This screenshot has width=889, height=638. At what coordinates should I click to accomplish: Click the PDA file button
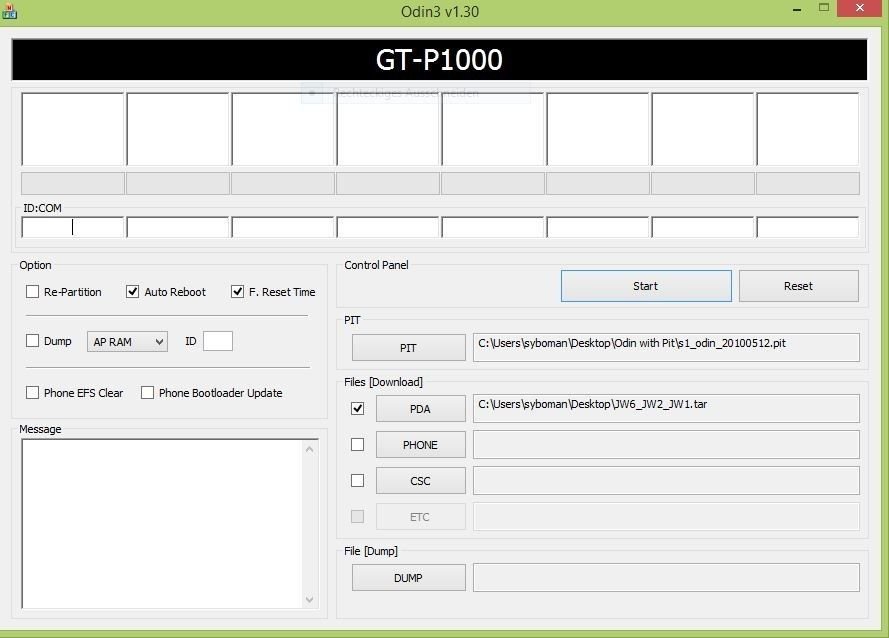coord(420,409)
